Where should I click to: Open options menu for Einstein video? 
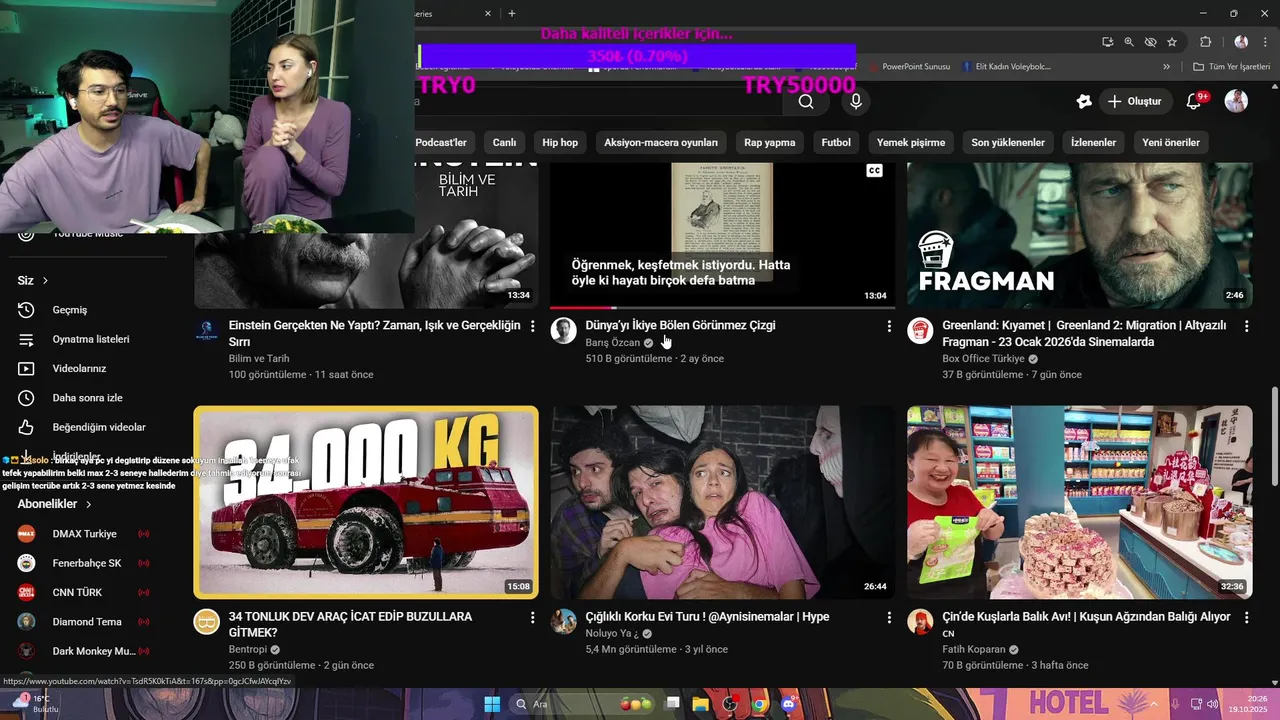532,326
